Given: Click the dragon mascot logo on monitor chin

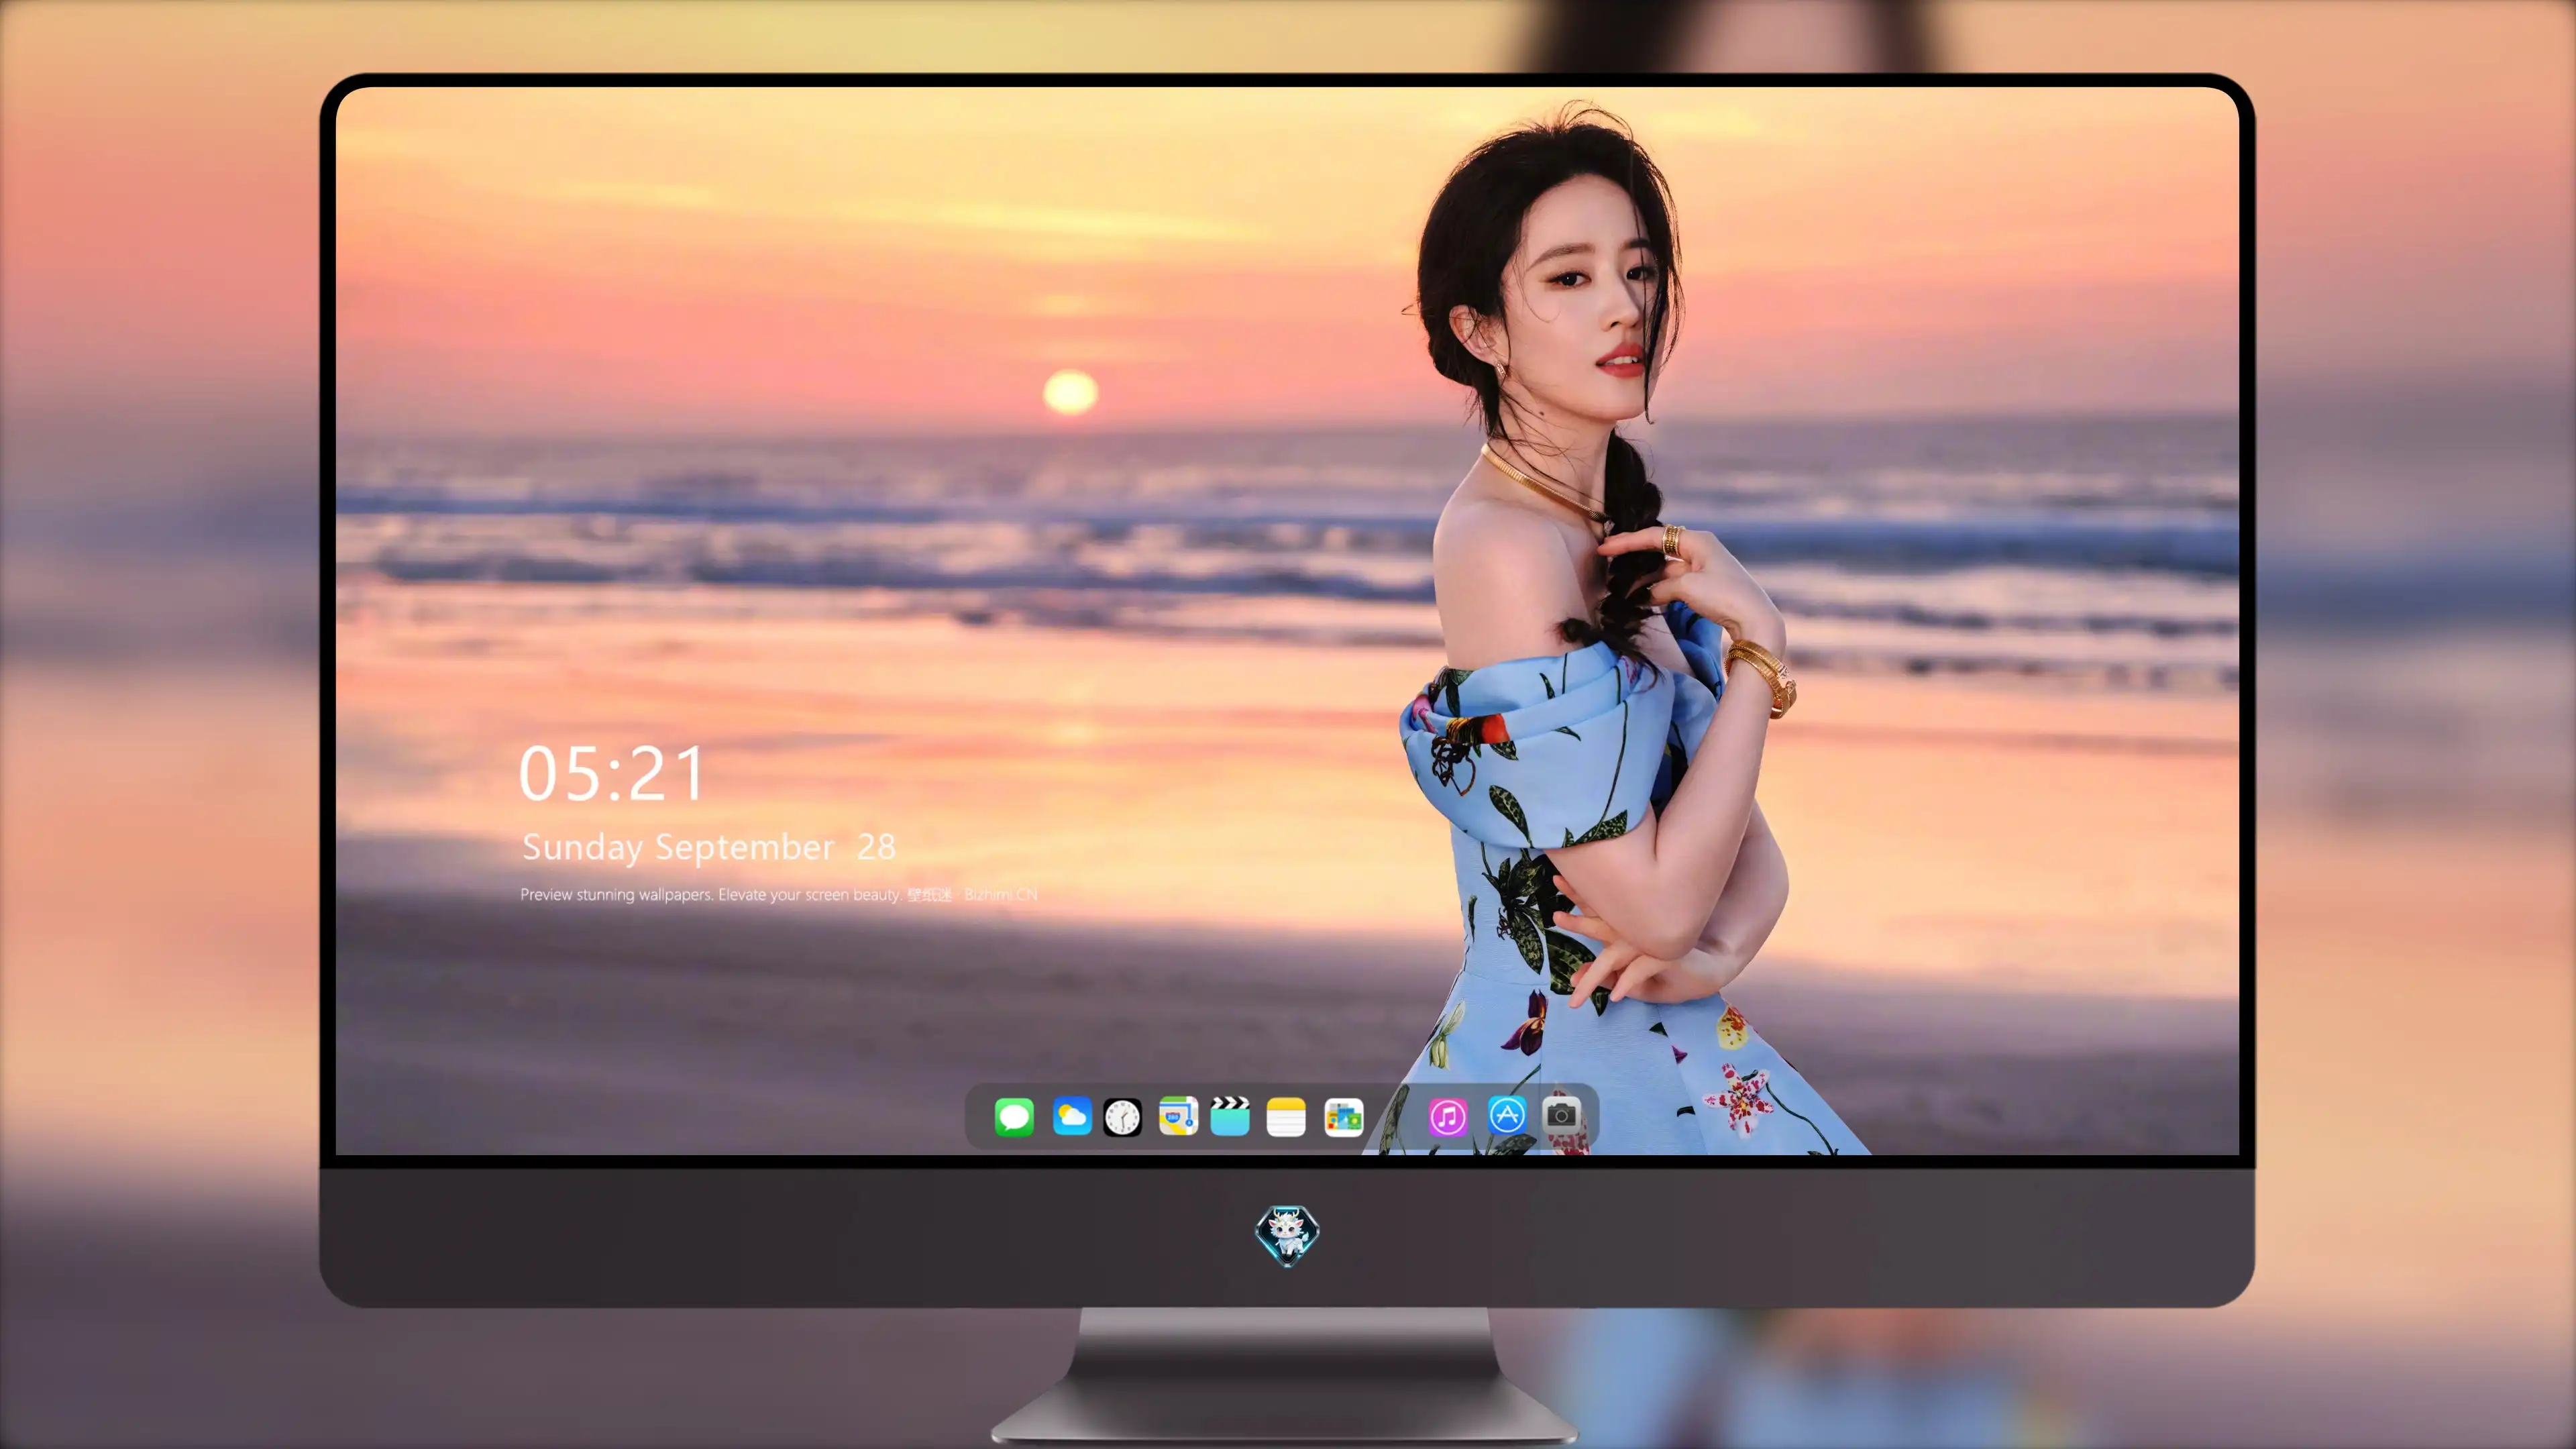Looking at the screenshot, I should click(1287, 1235).
